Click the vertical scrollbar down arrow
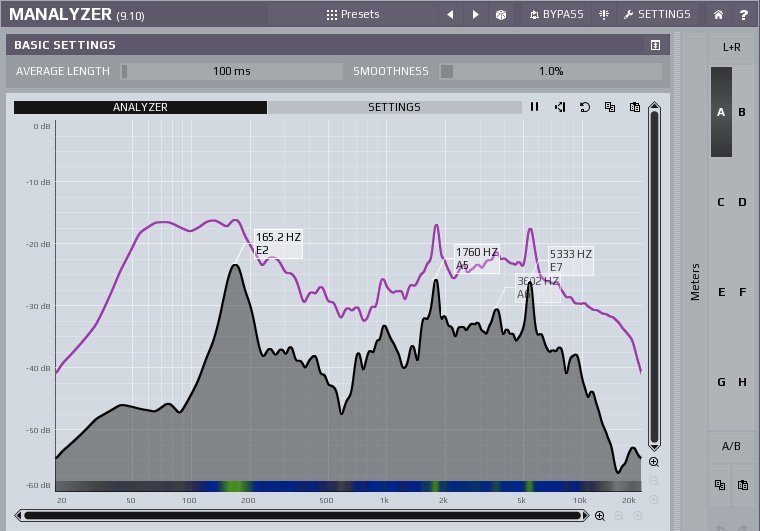 pos(654,446)
